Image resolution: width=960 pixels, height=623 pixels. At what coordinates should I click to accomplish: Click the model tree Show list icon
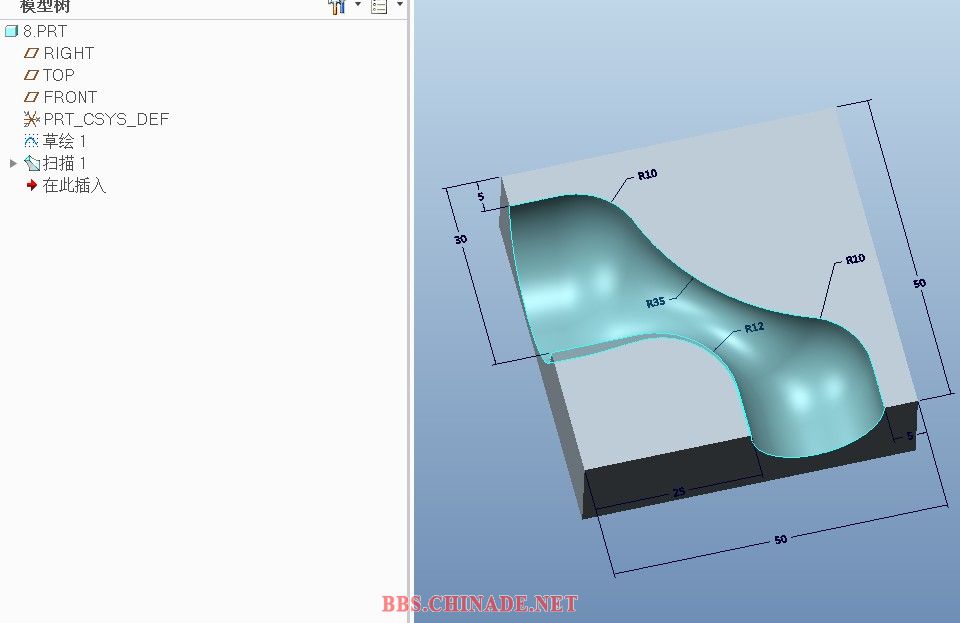click(x=380, y=6)
